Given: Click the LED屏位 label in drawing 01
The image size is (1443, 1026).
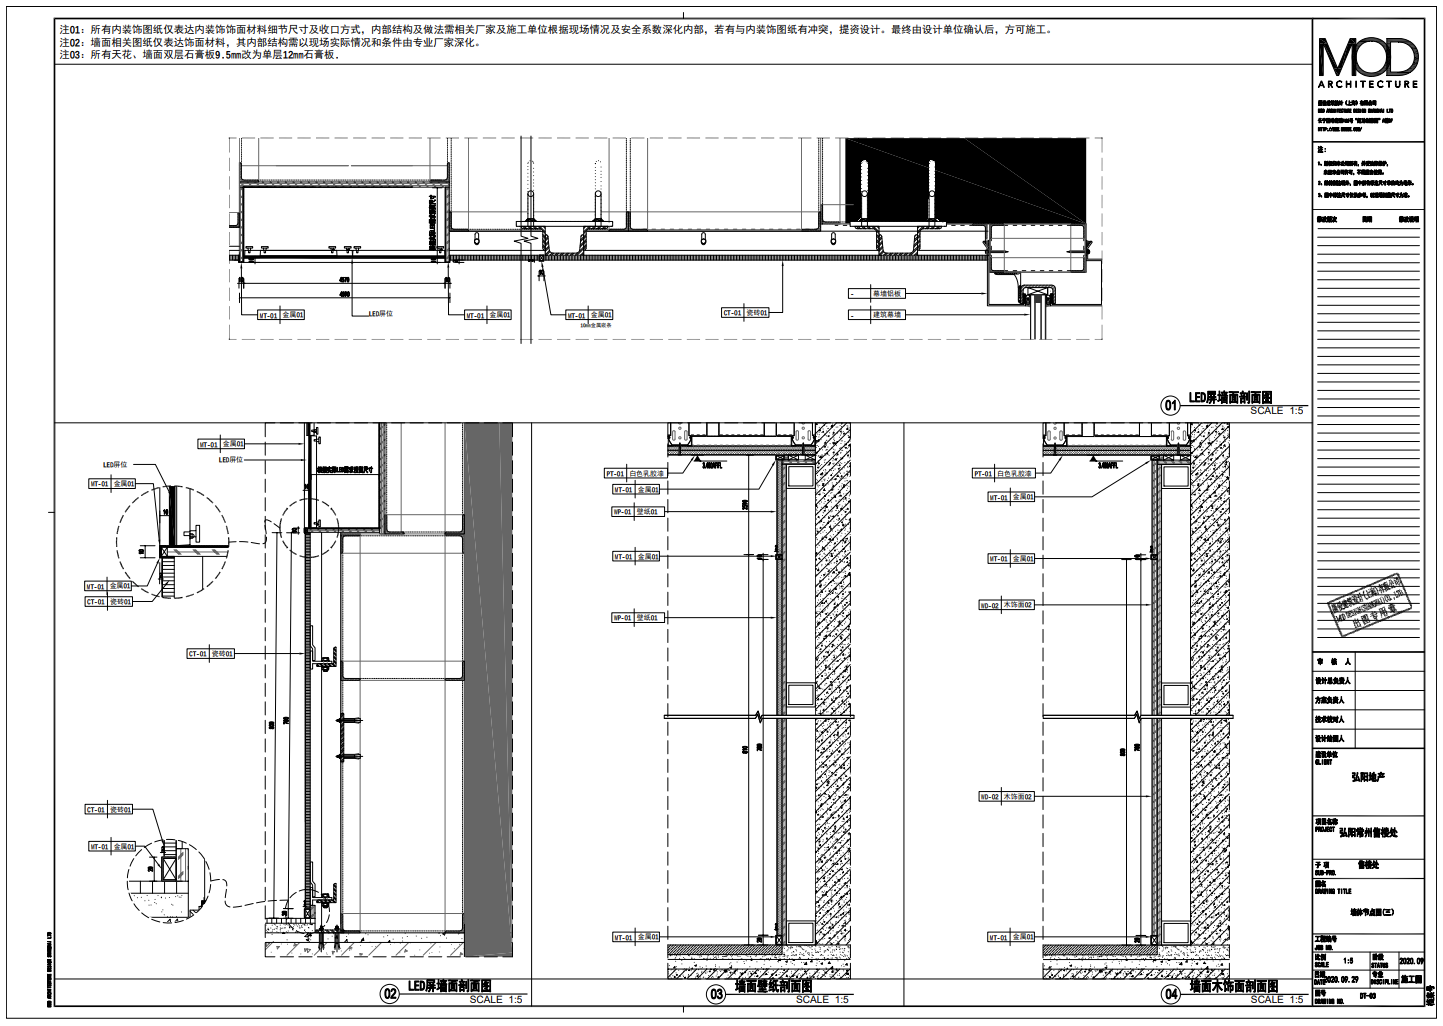Looking at the screenshot, I should point(380,314).
